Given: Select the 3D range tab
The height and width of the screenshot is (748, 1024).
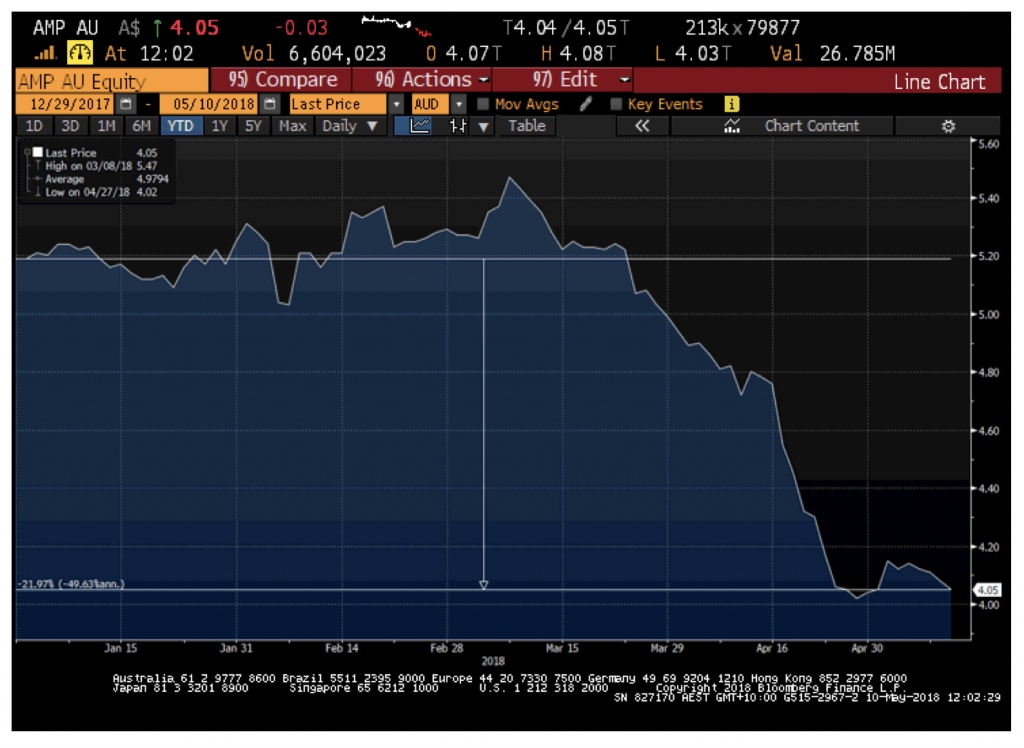Looking at the screenshot, I should tap(70, 126).
